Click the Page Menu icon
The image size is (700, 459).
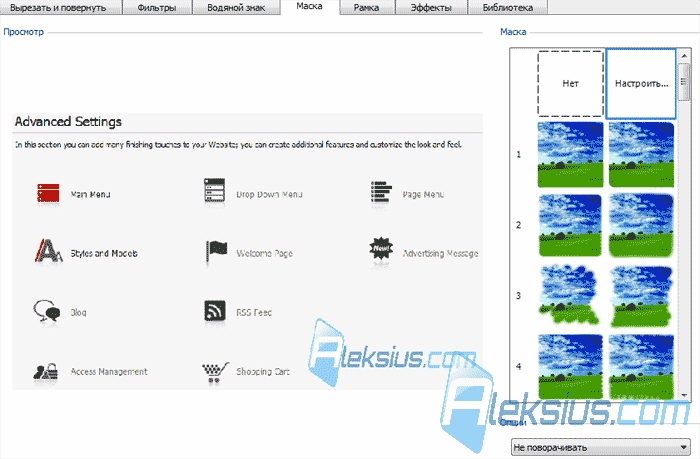[381, 193]
